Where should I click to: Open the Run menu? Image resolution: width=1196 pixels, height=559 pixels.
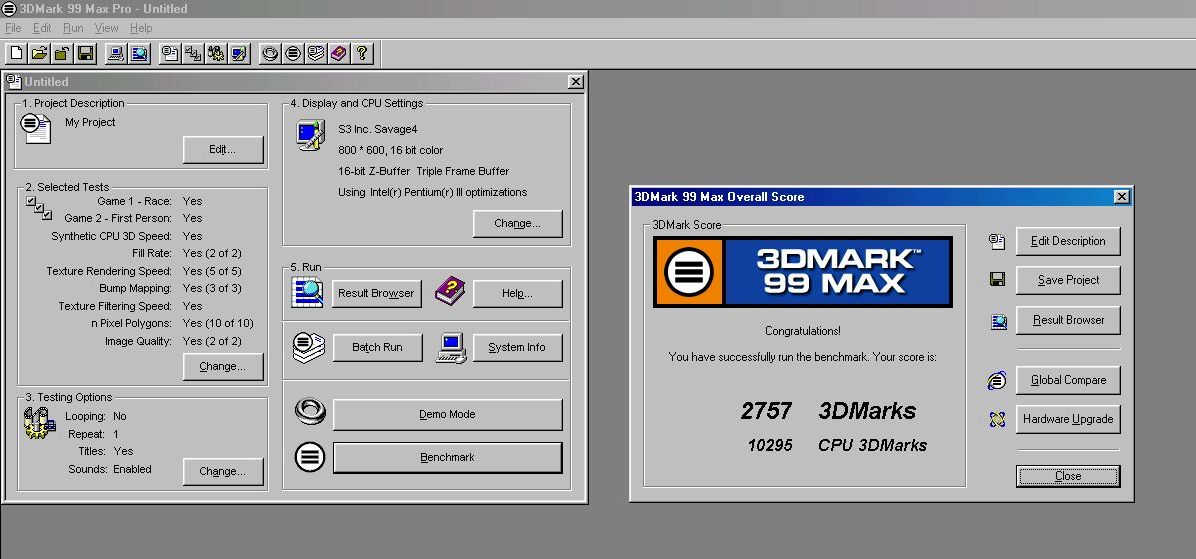(x=73, y=28)
